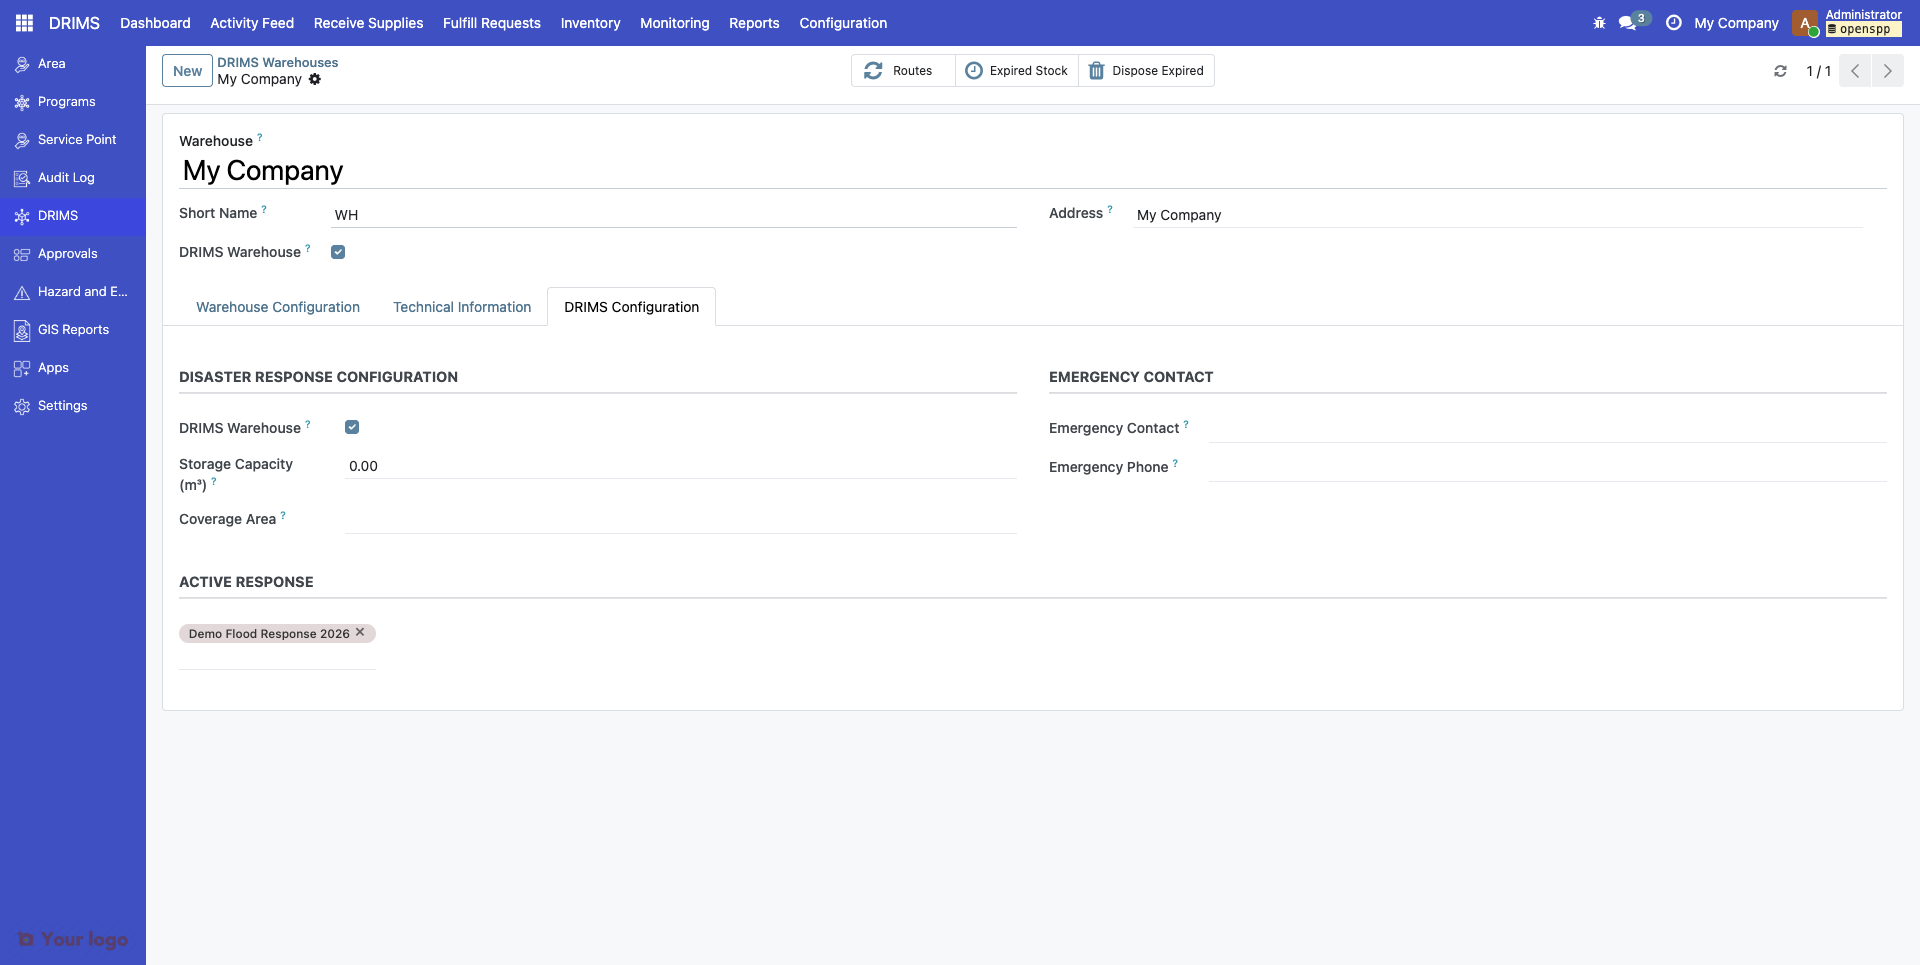Open Hazard and Emergency in the sidebar
Viewport: 1920px width, 965px height.
73,292
